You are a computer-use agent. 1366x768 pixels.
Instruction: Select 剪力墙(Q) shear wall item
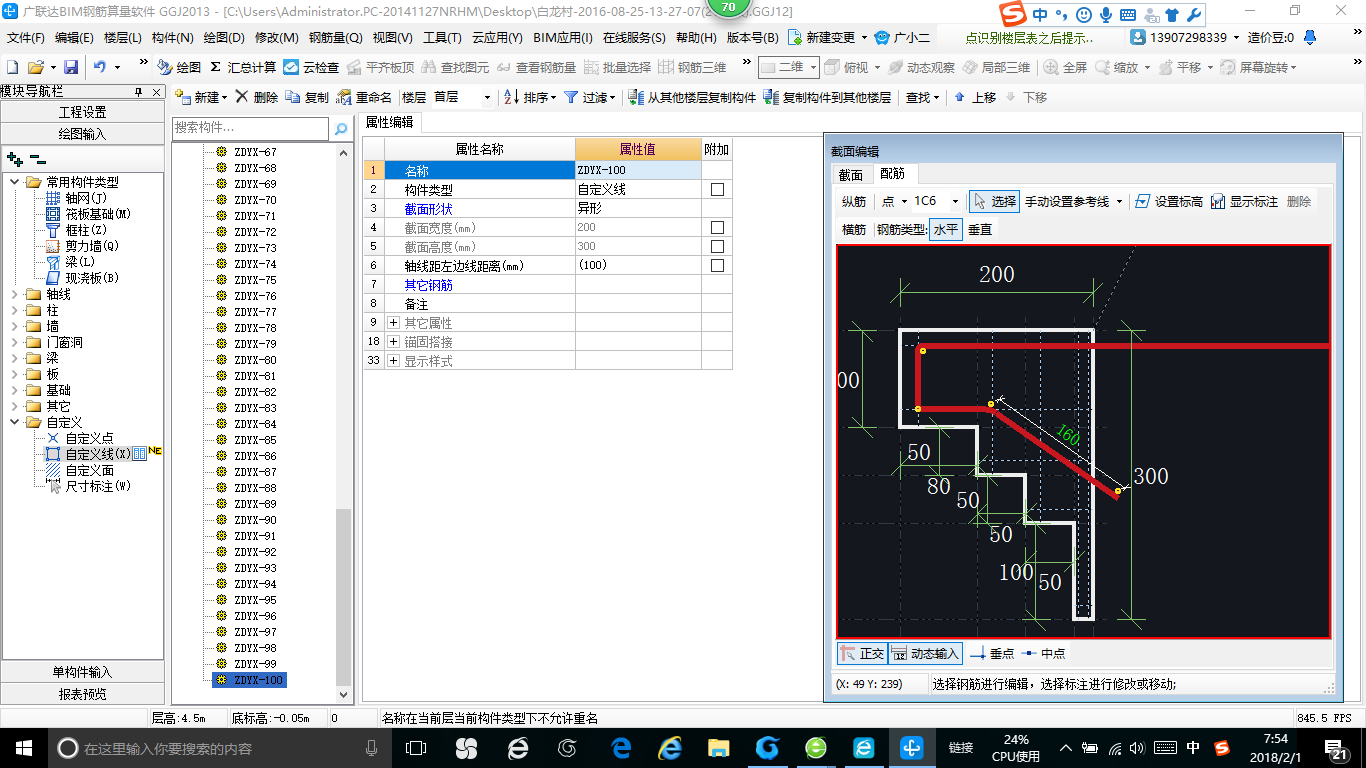pos(83,246)
